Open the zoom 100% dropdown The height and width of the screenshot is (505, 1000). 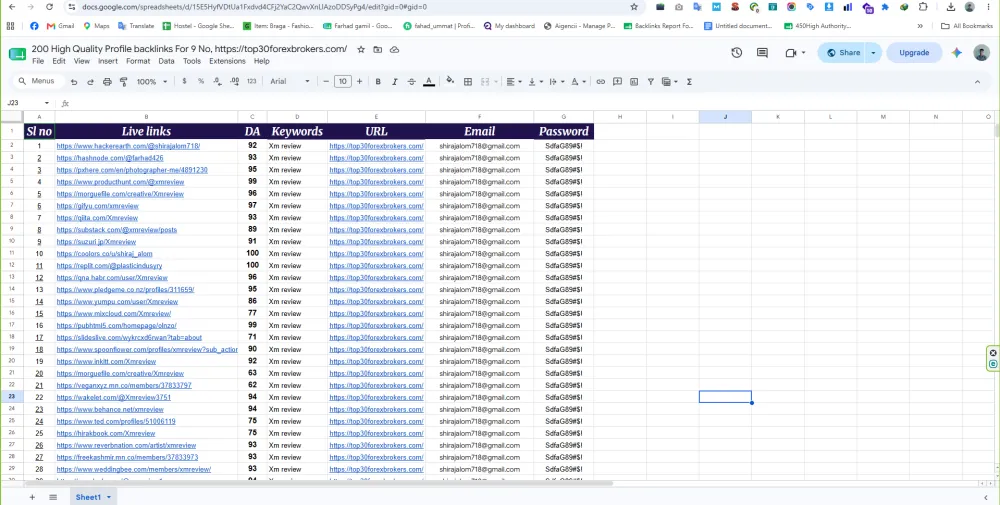[x=152, y=82]
